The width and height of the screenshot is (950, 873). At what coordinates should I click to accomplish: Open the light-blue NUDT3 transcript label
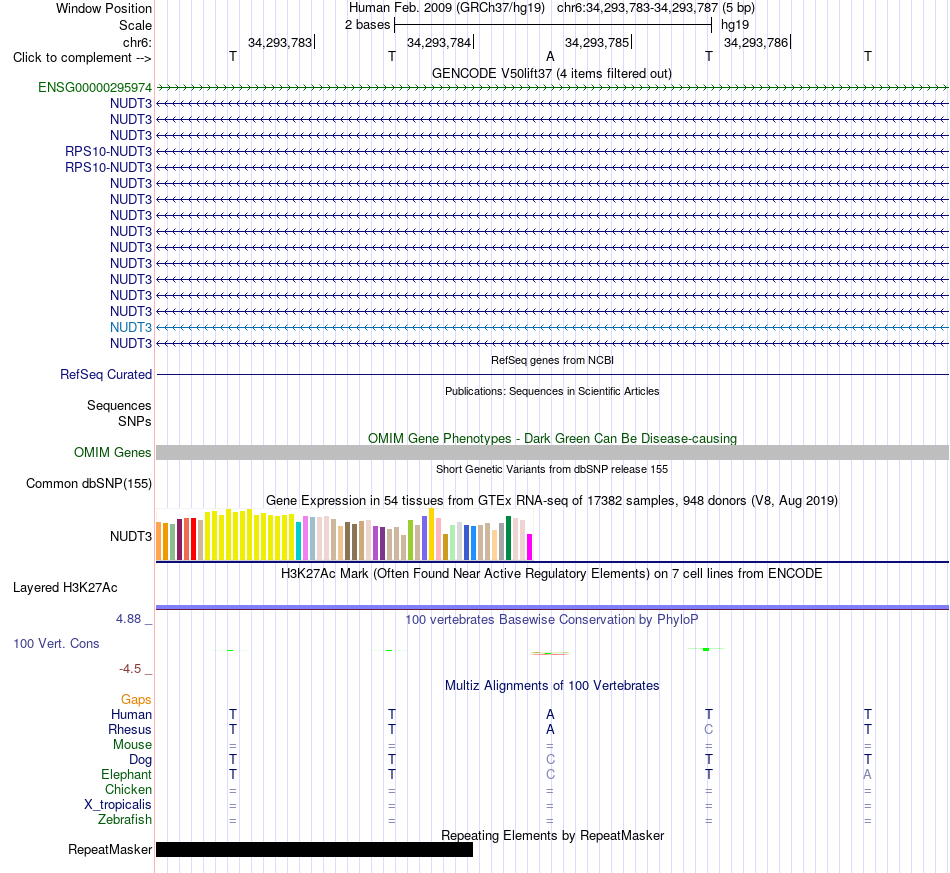[x=131, y=327]
